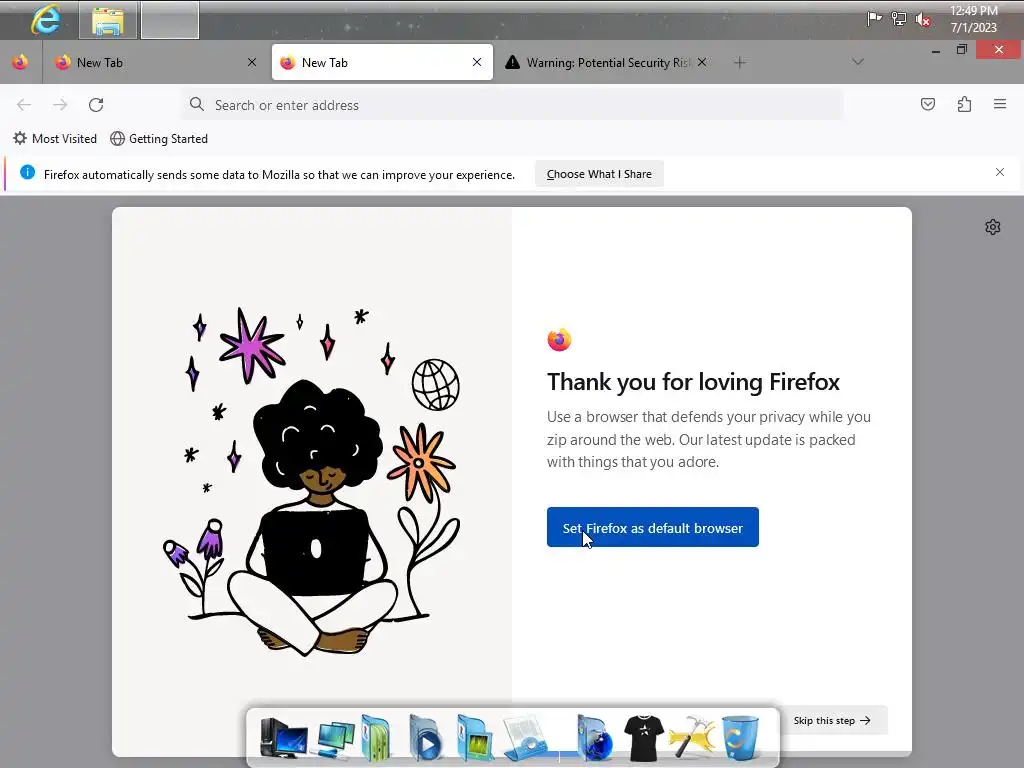Screen dimensions: 1024x768
Task: Open the Recycle Bin dock icon
Action: coord(741,738)
